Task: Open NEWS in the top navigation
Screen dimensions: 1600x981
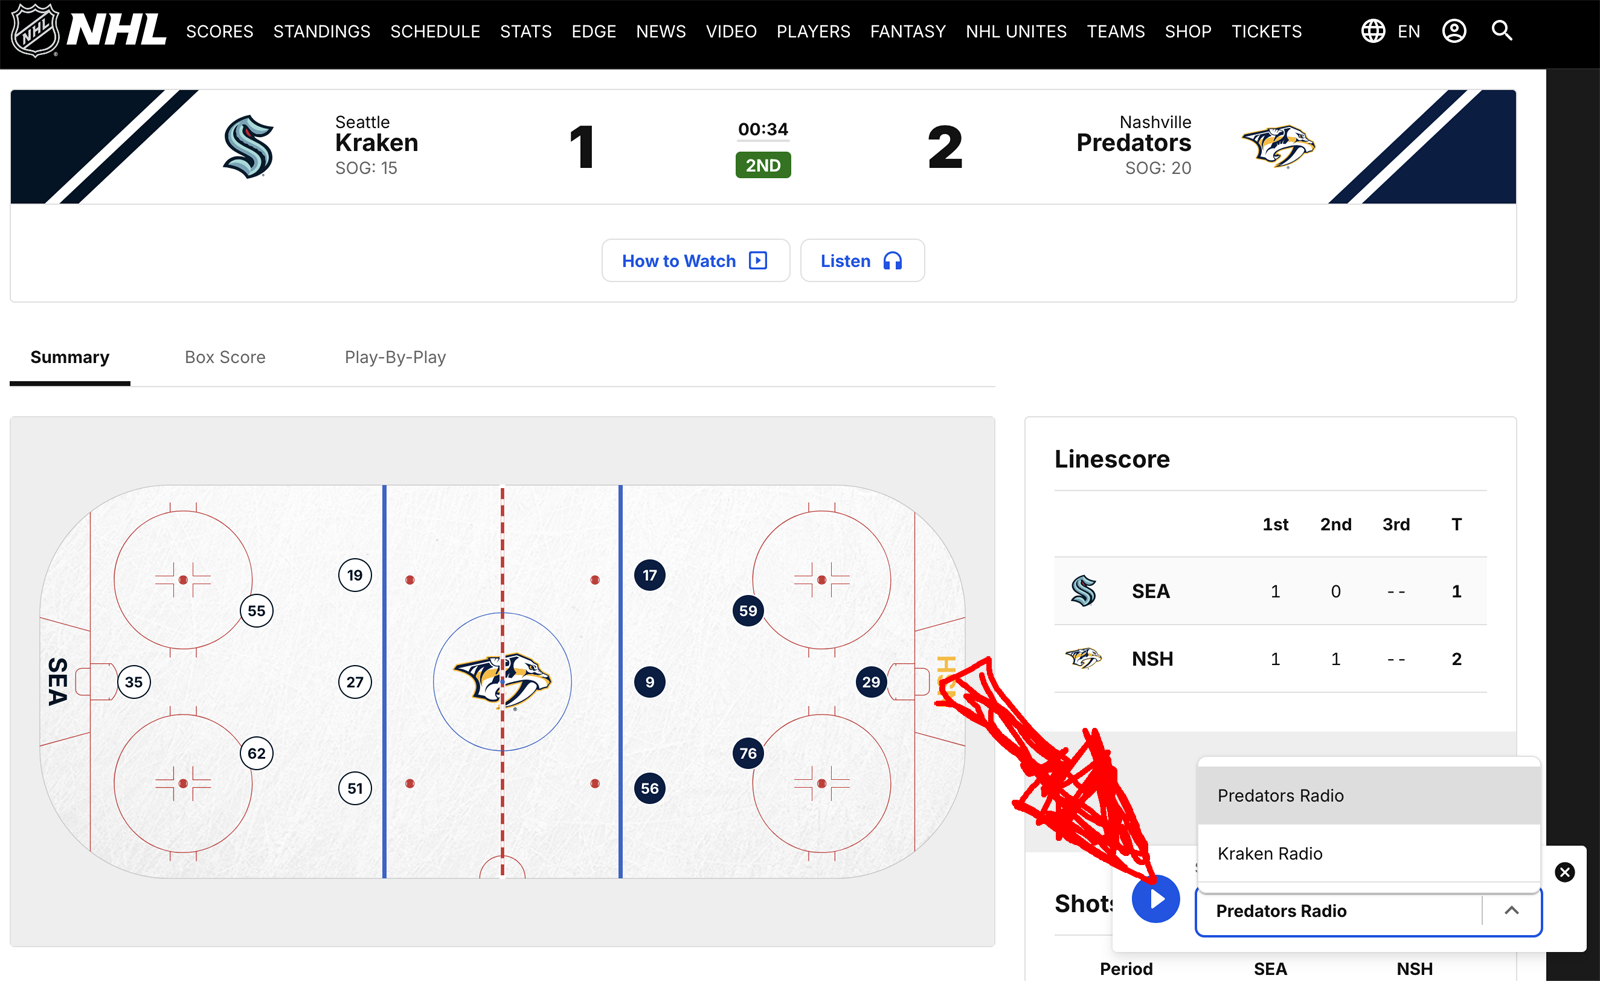Action: (661, 31)
